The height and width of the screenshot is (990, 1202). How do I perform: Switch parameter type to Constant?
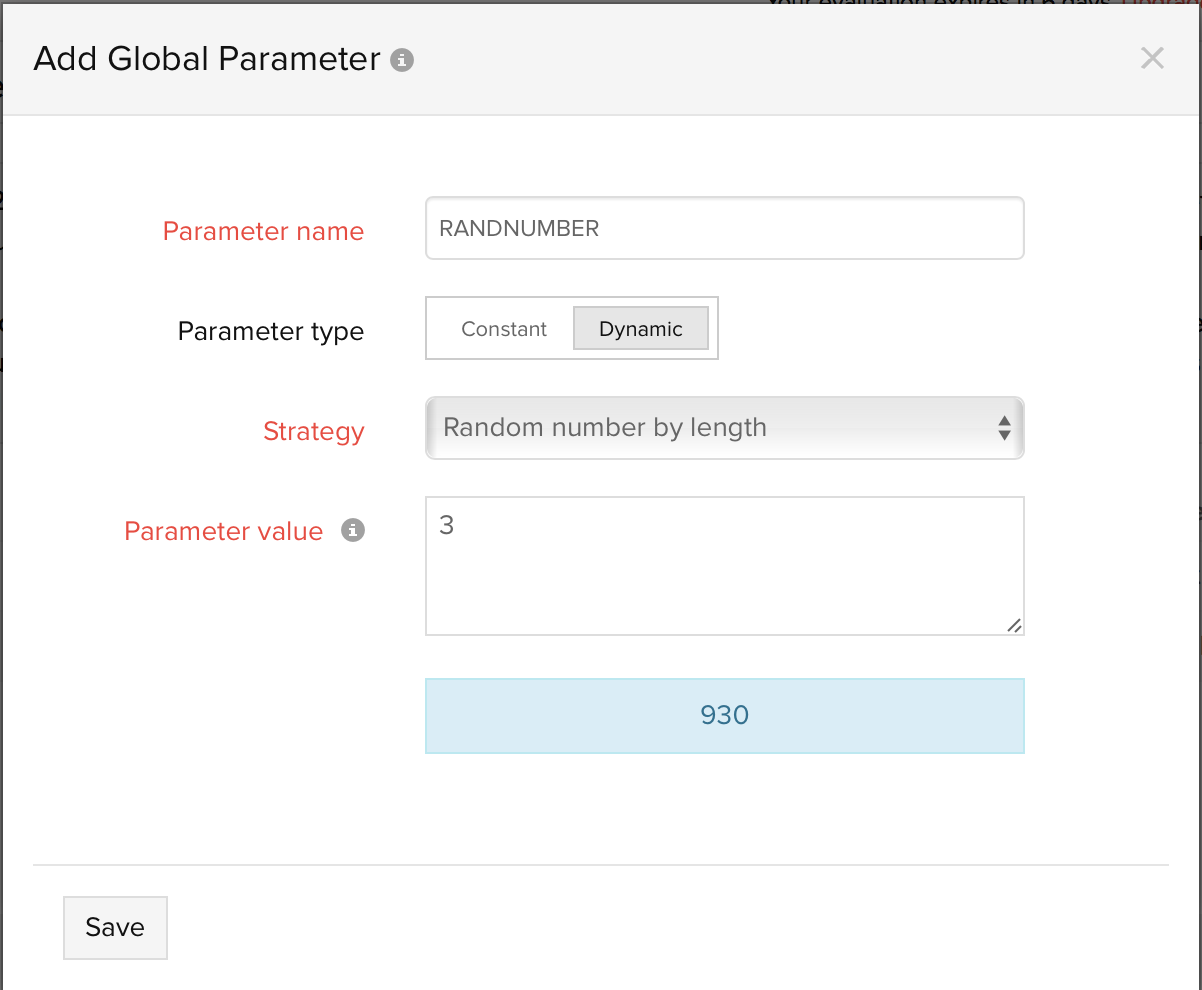(x=504, y=329)
